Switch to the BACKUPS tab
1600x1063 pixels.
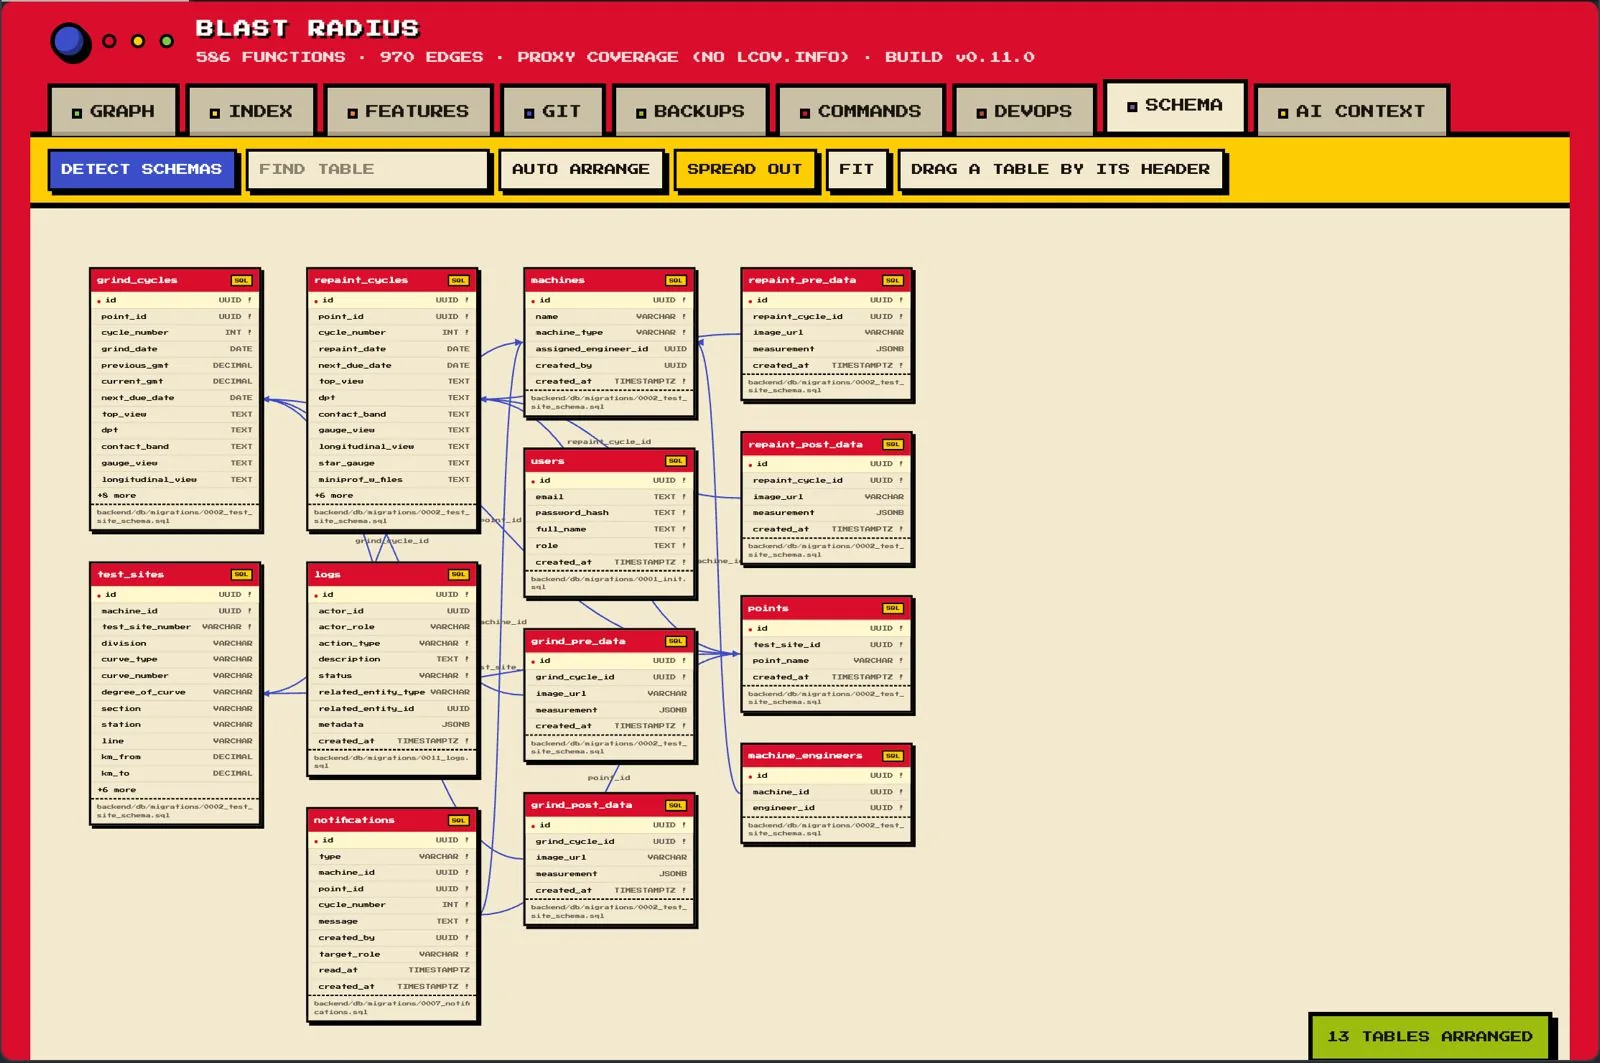(690, 111)
